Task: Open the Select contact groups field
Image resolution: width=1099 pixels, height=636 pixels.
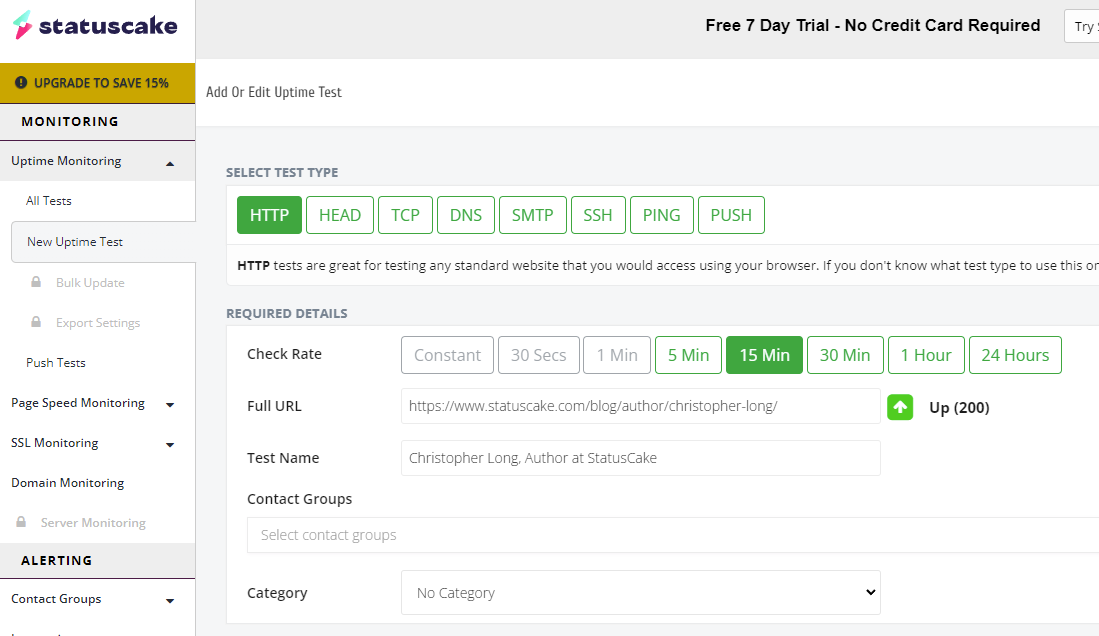Action: [x=673, y=535]
